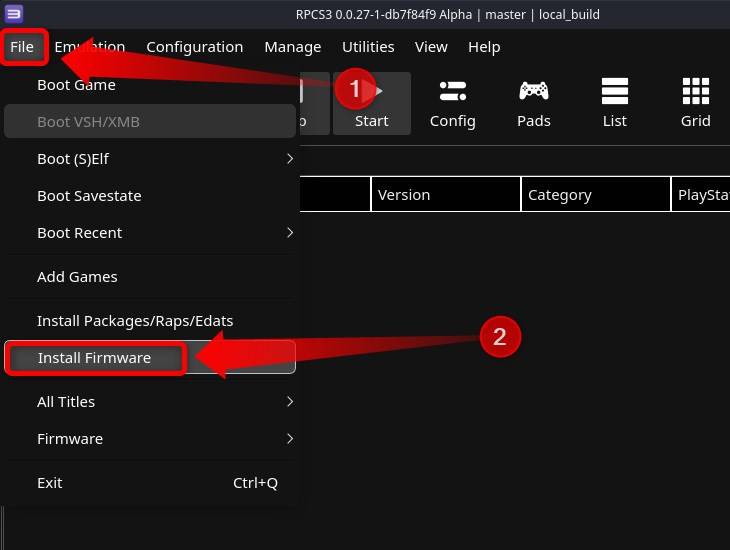The height and width of the screenshot is (550, 730).
Task: Switch to Grid view icon
Action: pyautogui.click(x=695, y=92)
